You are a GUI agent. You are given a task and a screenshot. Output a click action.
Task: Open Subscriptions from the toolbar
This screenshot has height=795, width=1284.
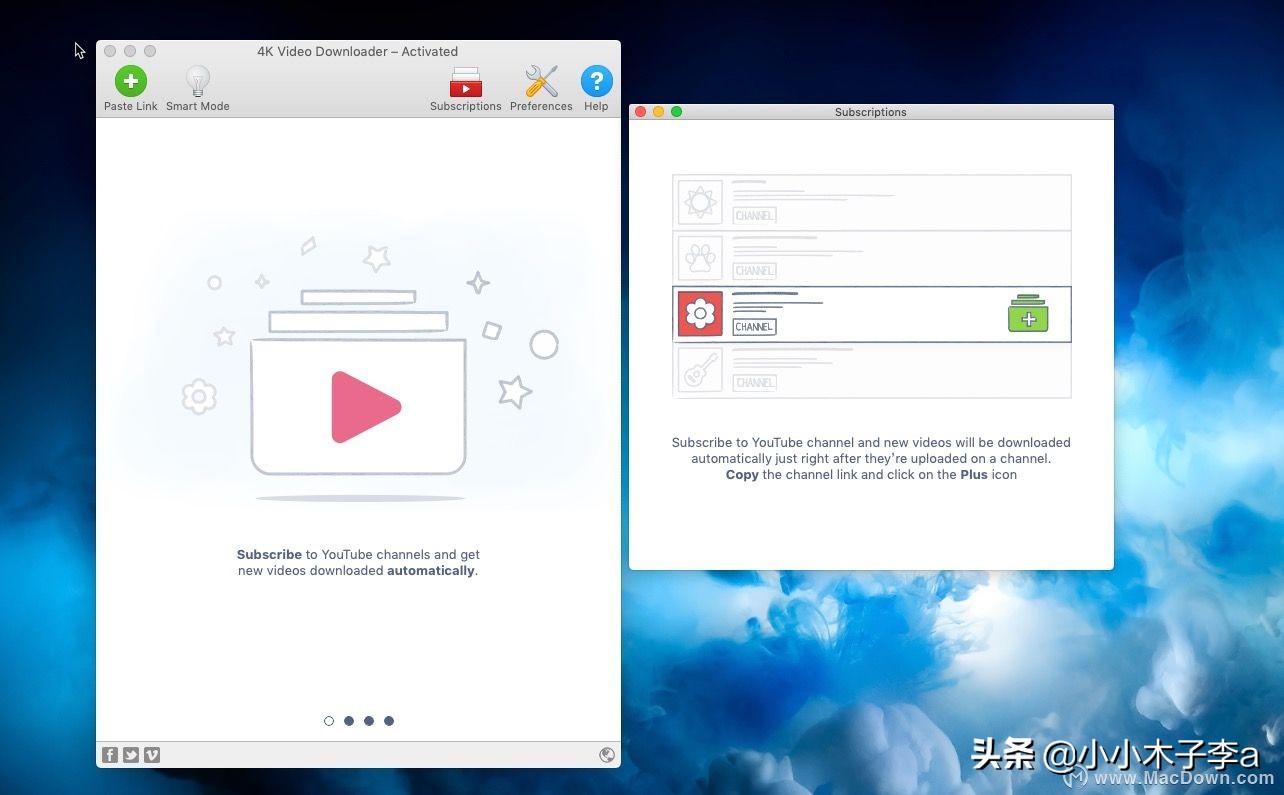[465, 86]
